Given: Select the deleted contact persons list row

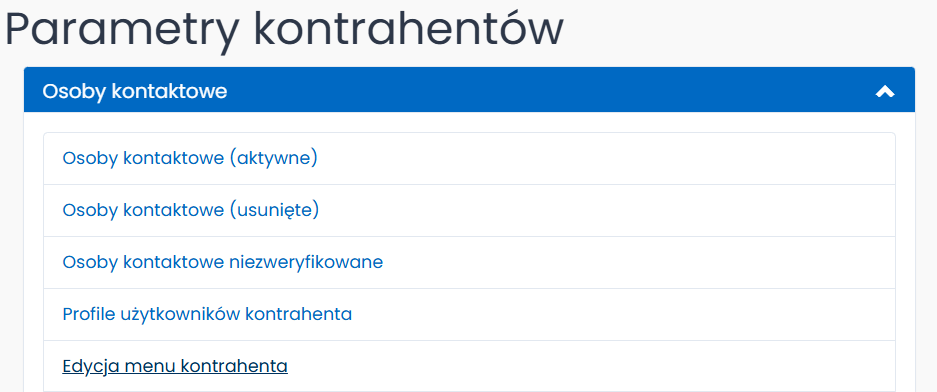Looking at the screenshot, I should tap(469, 210).
